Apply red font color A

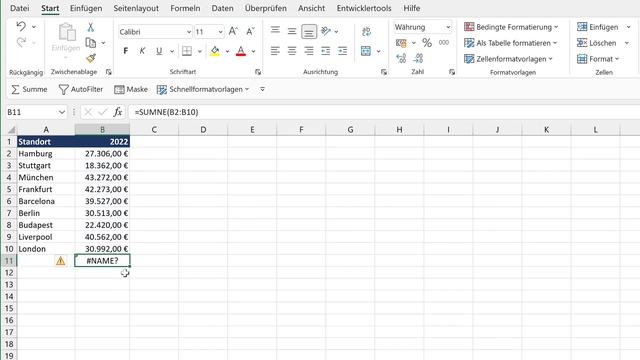241,51
